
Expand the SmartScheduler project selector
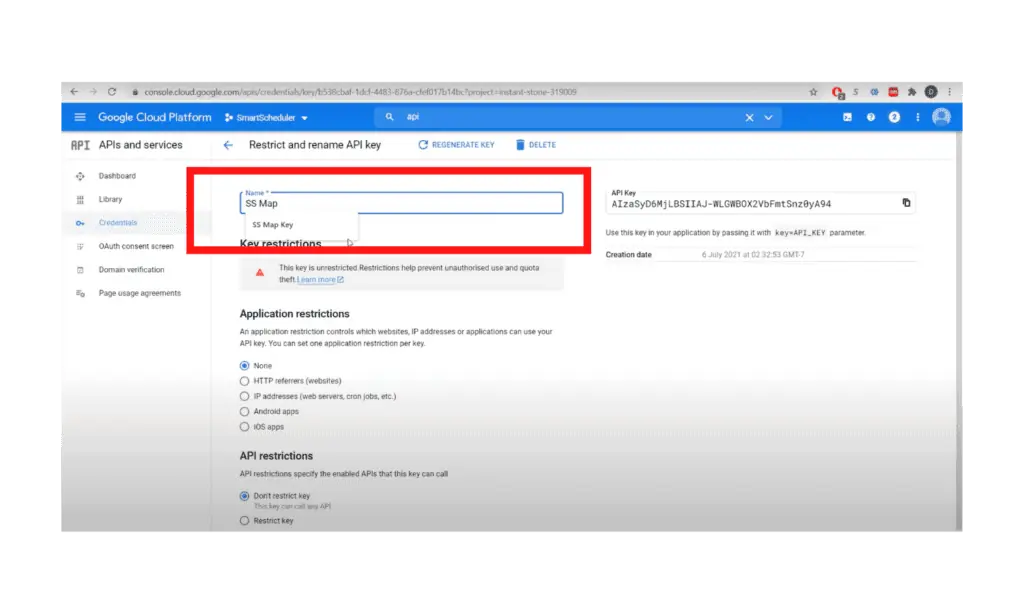[x=266, y=118]
